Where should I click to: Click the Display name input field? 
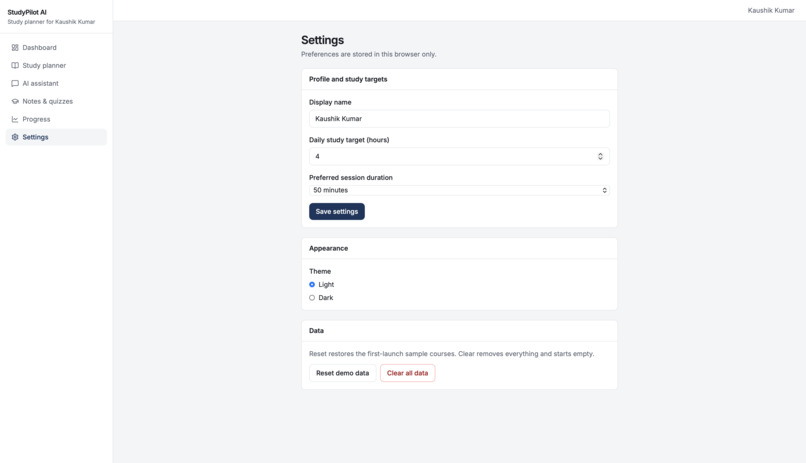tap(459, 119)
